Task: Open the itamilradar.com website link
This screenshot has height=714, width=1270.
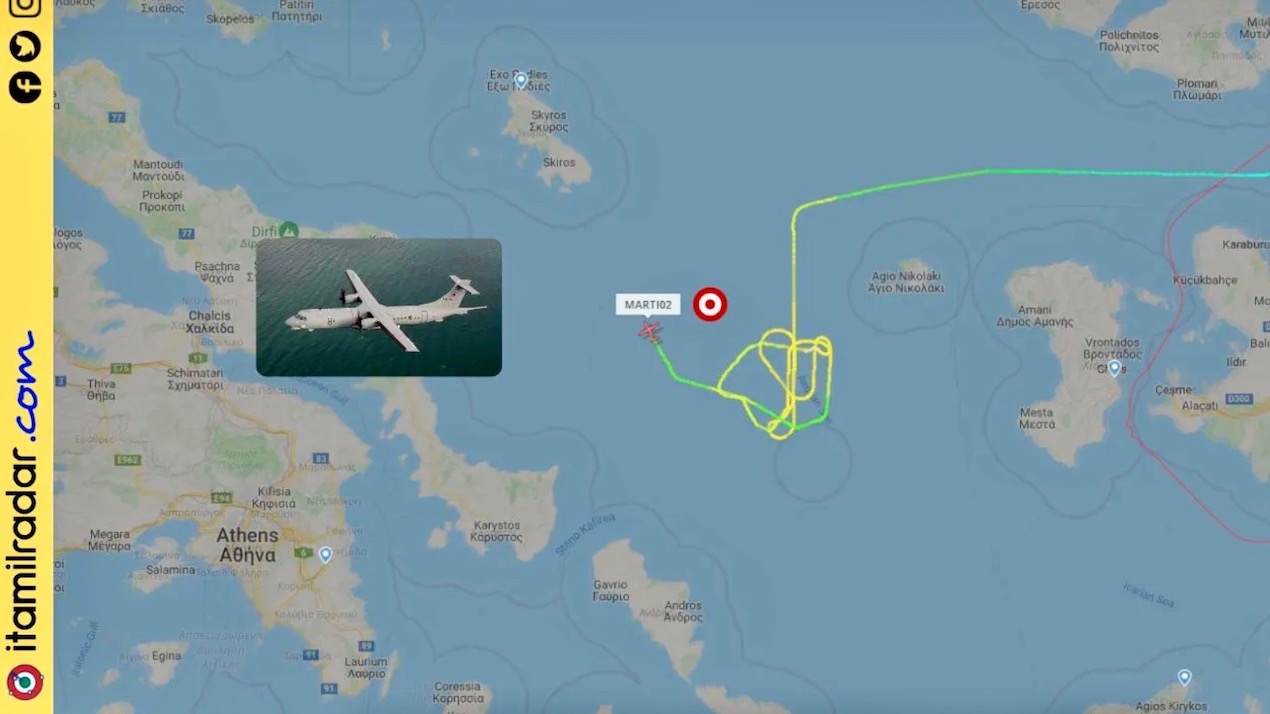Action: tap(25, 491)
